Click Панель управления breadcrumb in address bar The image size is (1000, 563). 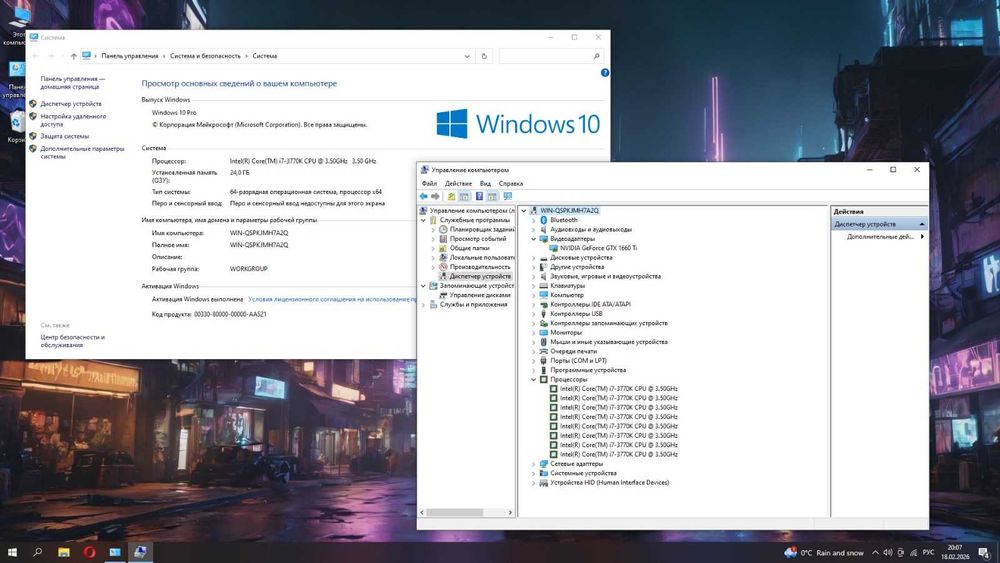(x=129, y=56)
